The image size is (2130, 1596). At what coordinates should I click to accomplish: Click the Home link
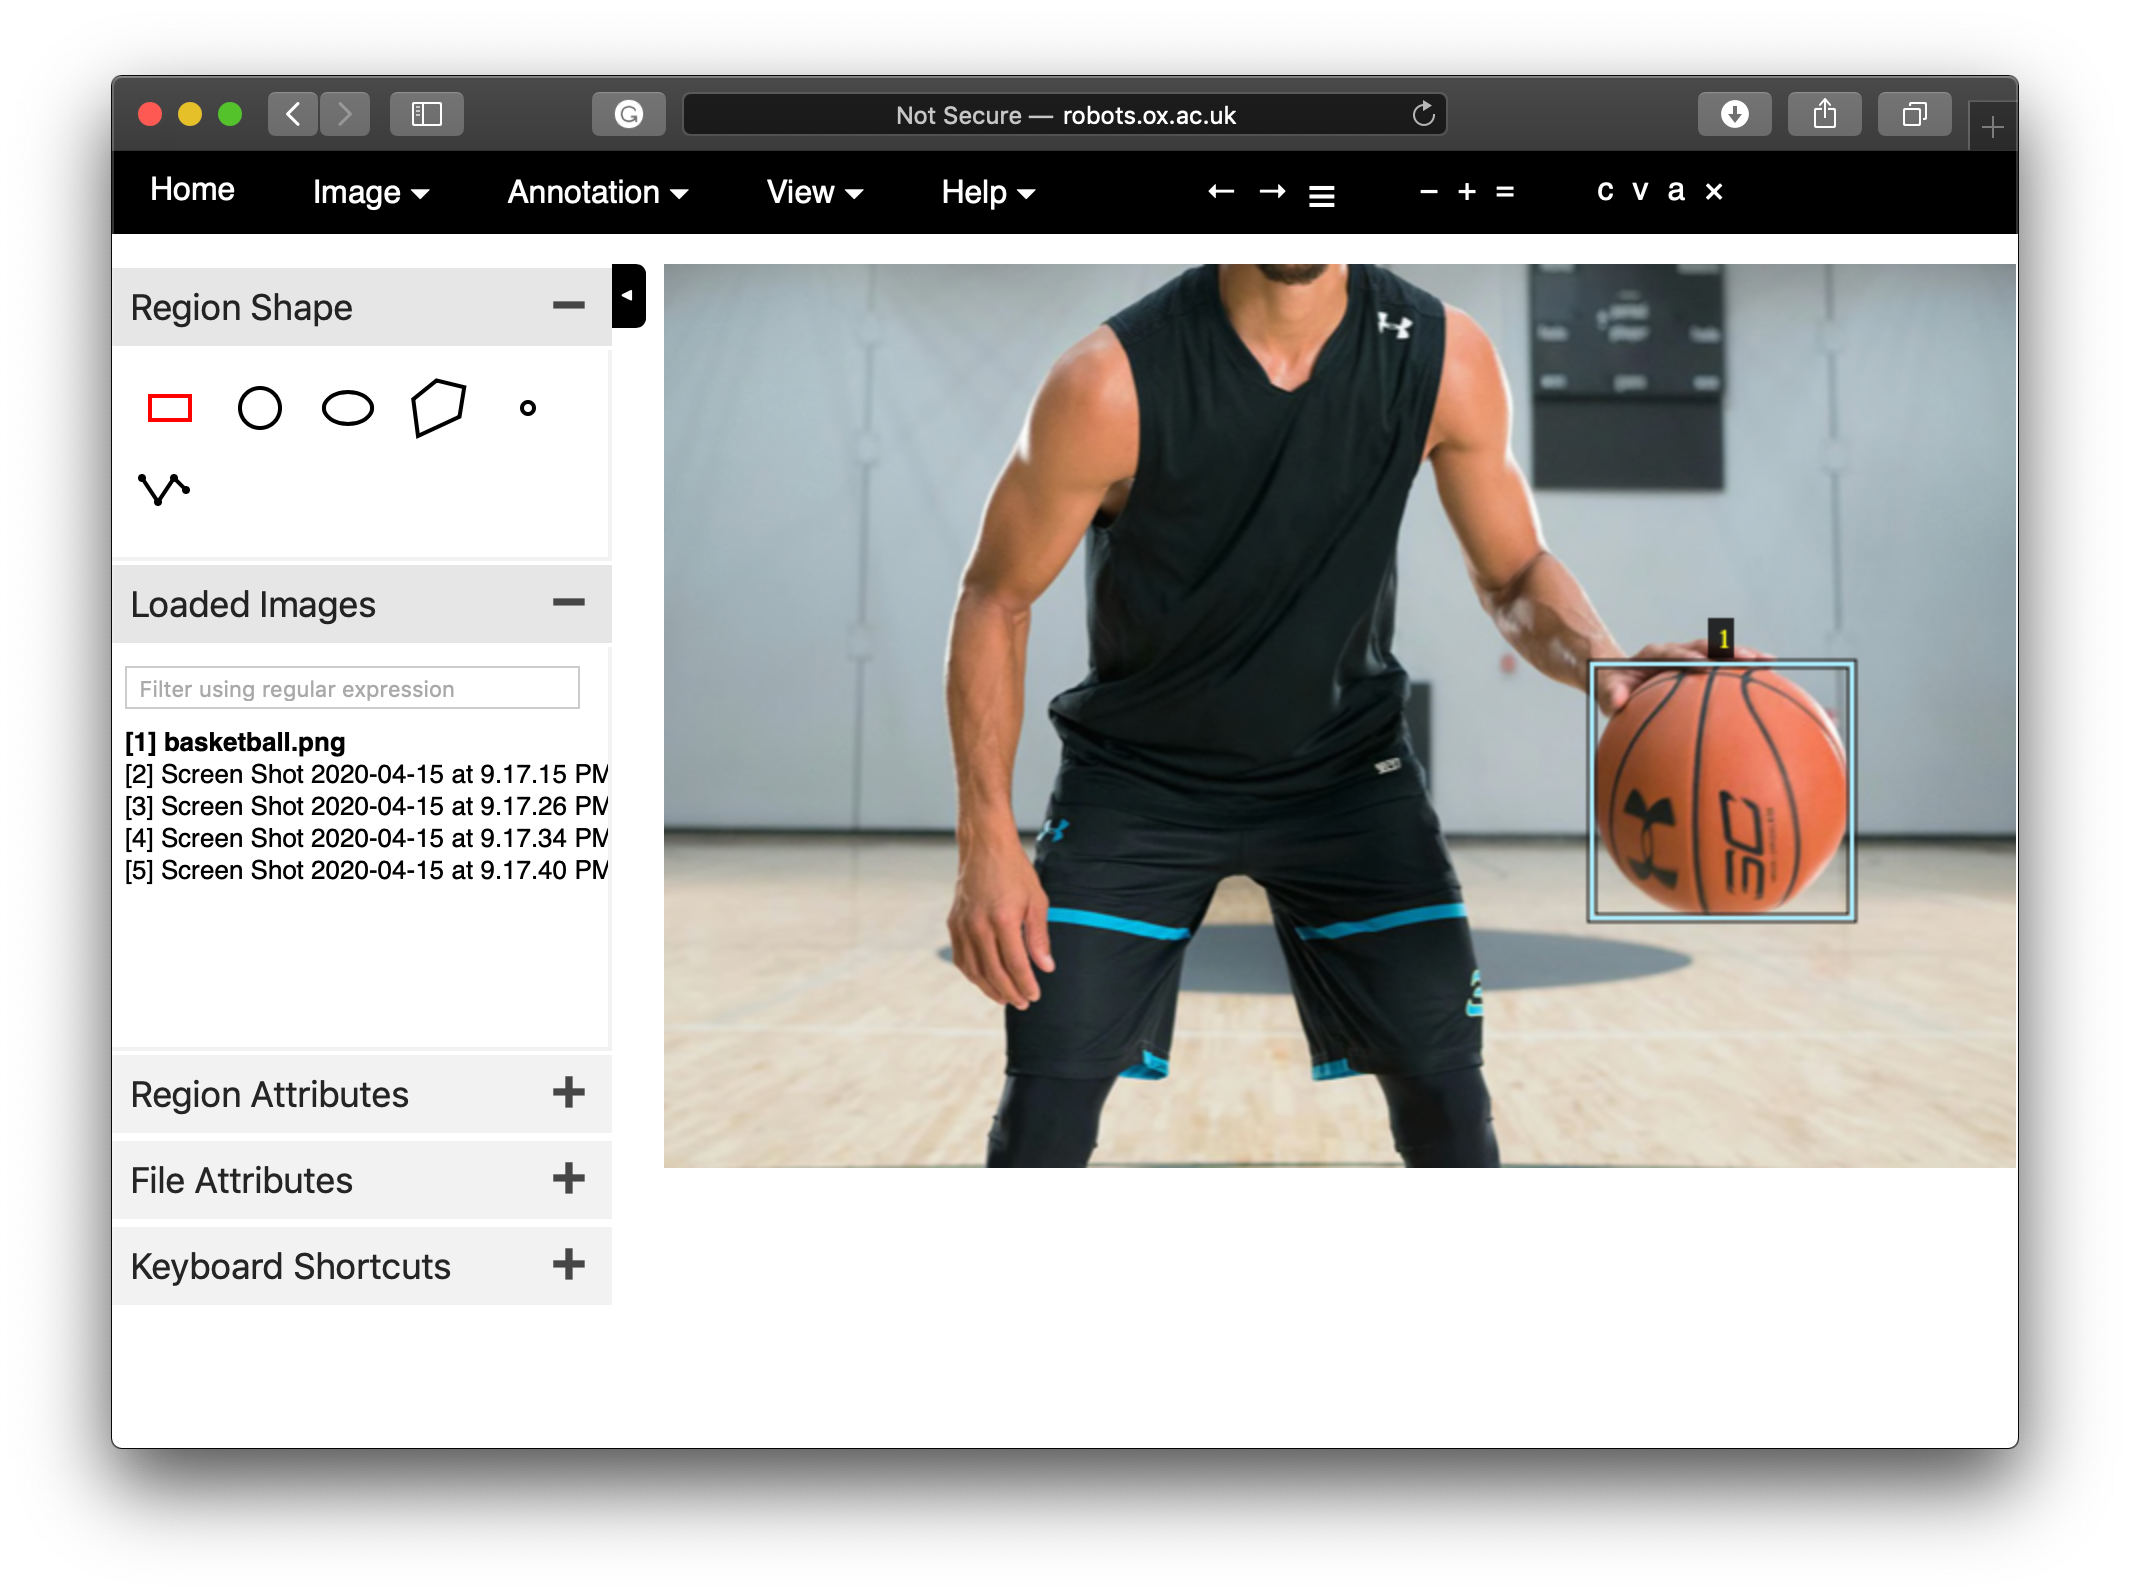click(x=192, y=190)
